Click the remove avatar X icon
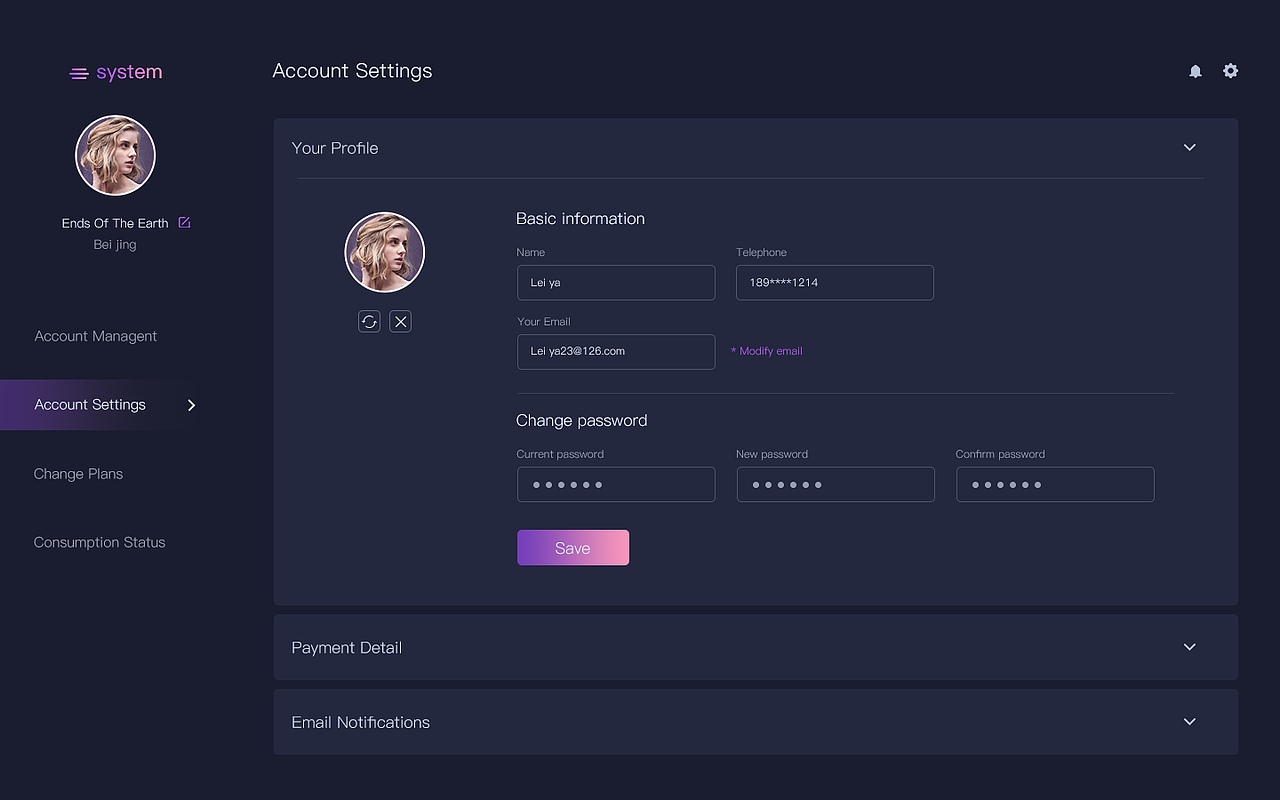The image size is (1280, 800). pos(400,321)
